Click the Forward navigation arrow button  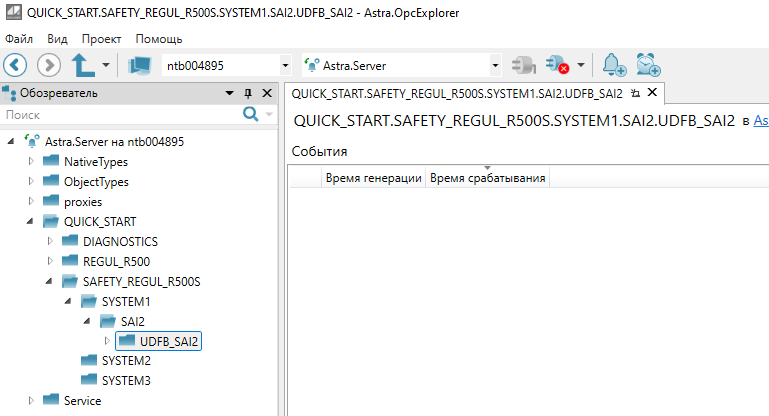(x=49, y=66)
